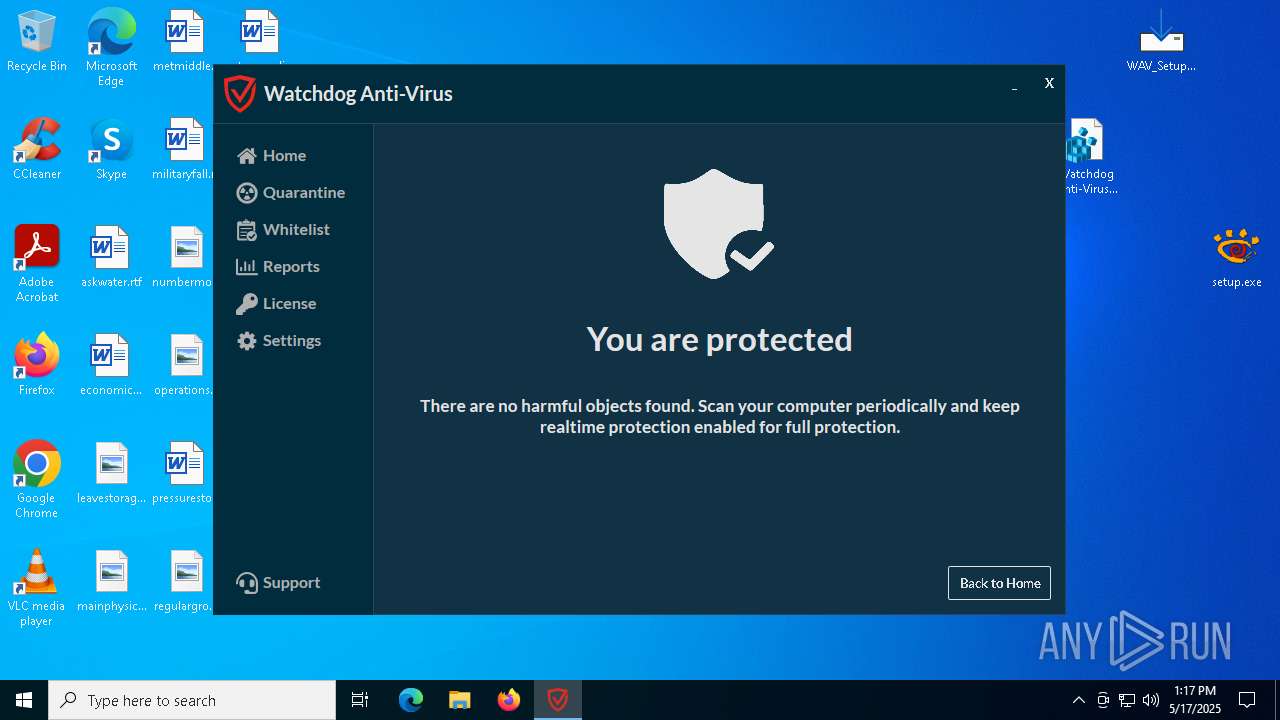1280x720 pixels.
Task: Click the Home house icon
Action: tap(247, 156)
